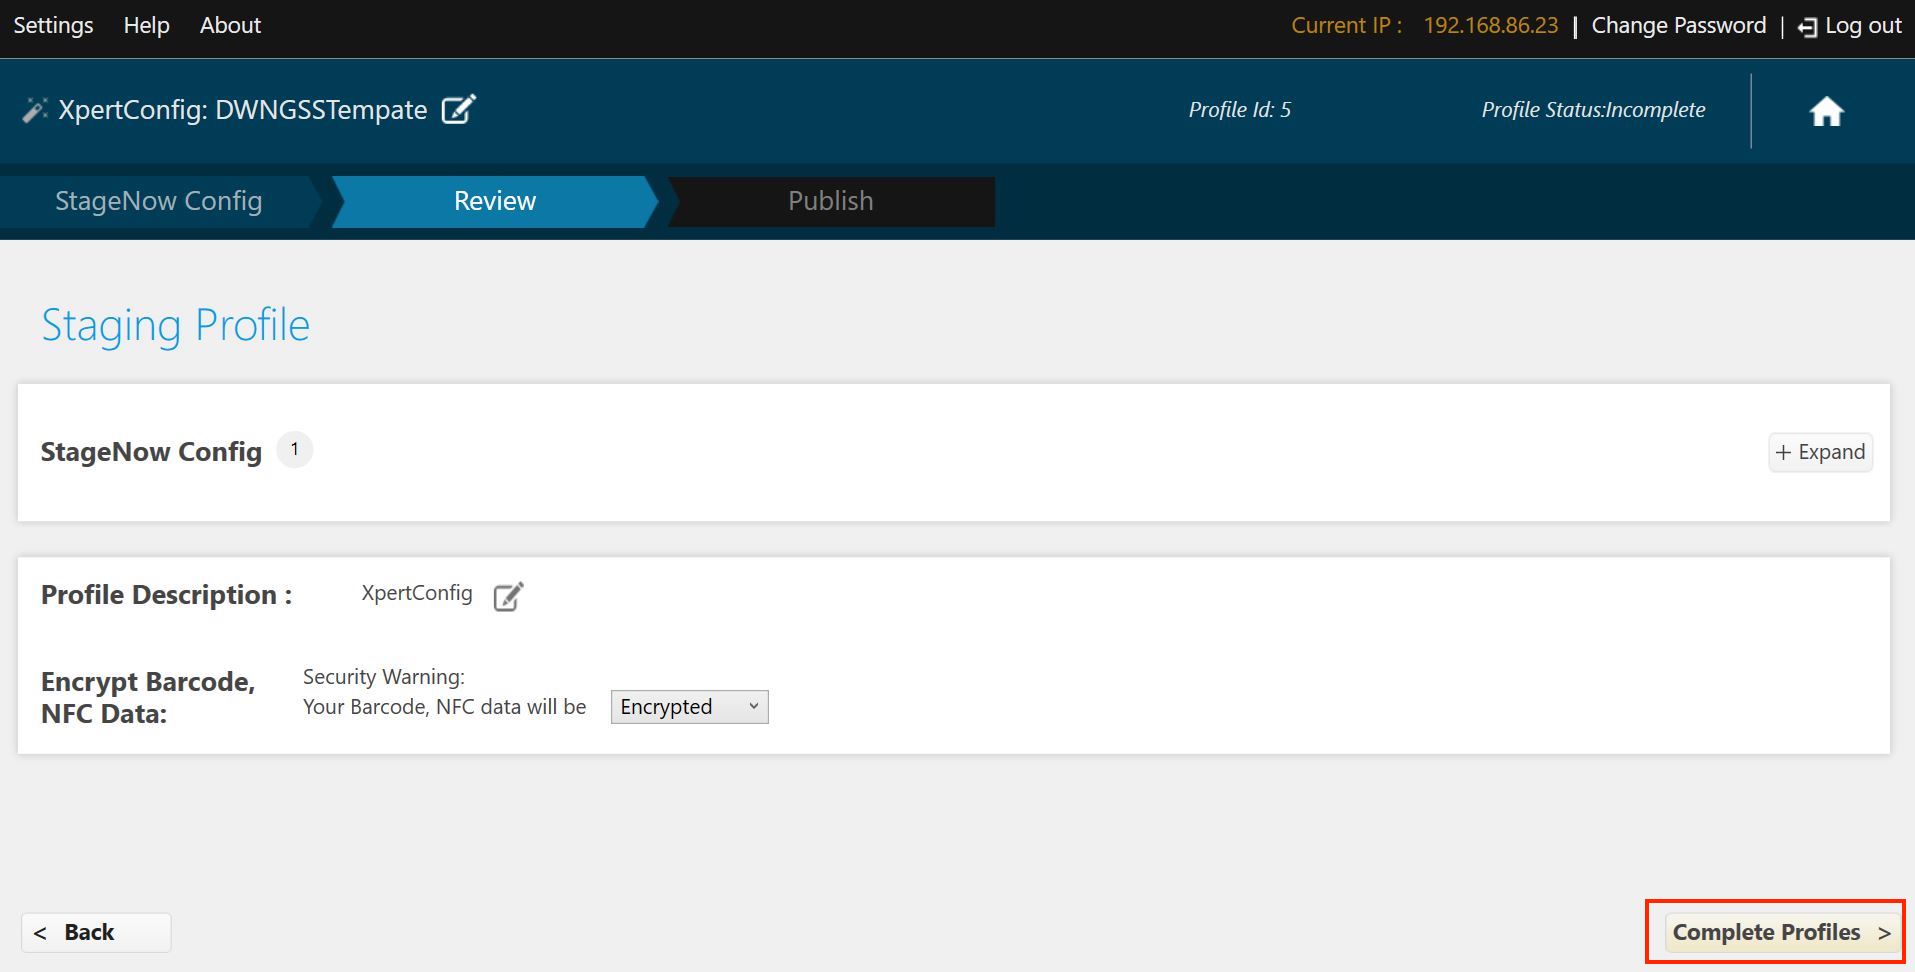The width and height of the screenshot is (1915, 972).
Task: Click the Profile Status:Incomplete text
Action: 1593,110
